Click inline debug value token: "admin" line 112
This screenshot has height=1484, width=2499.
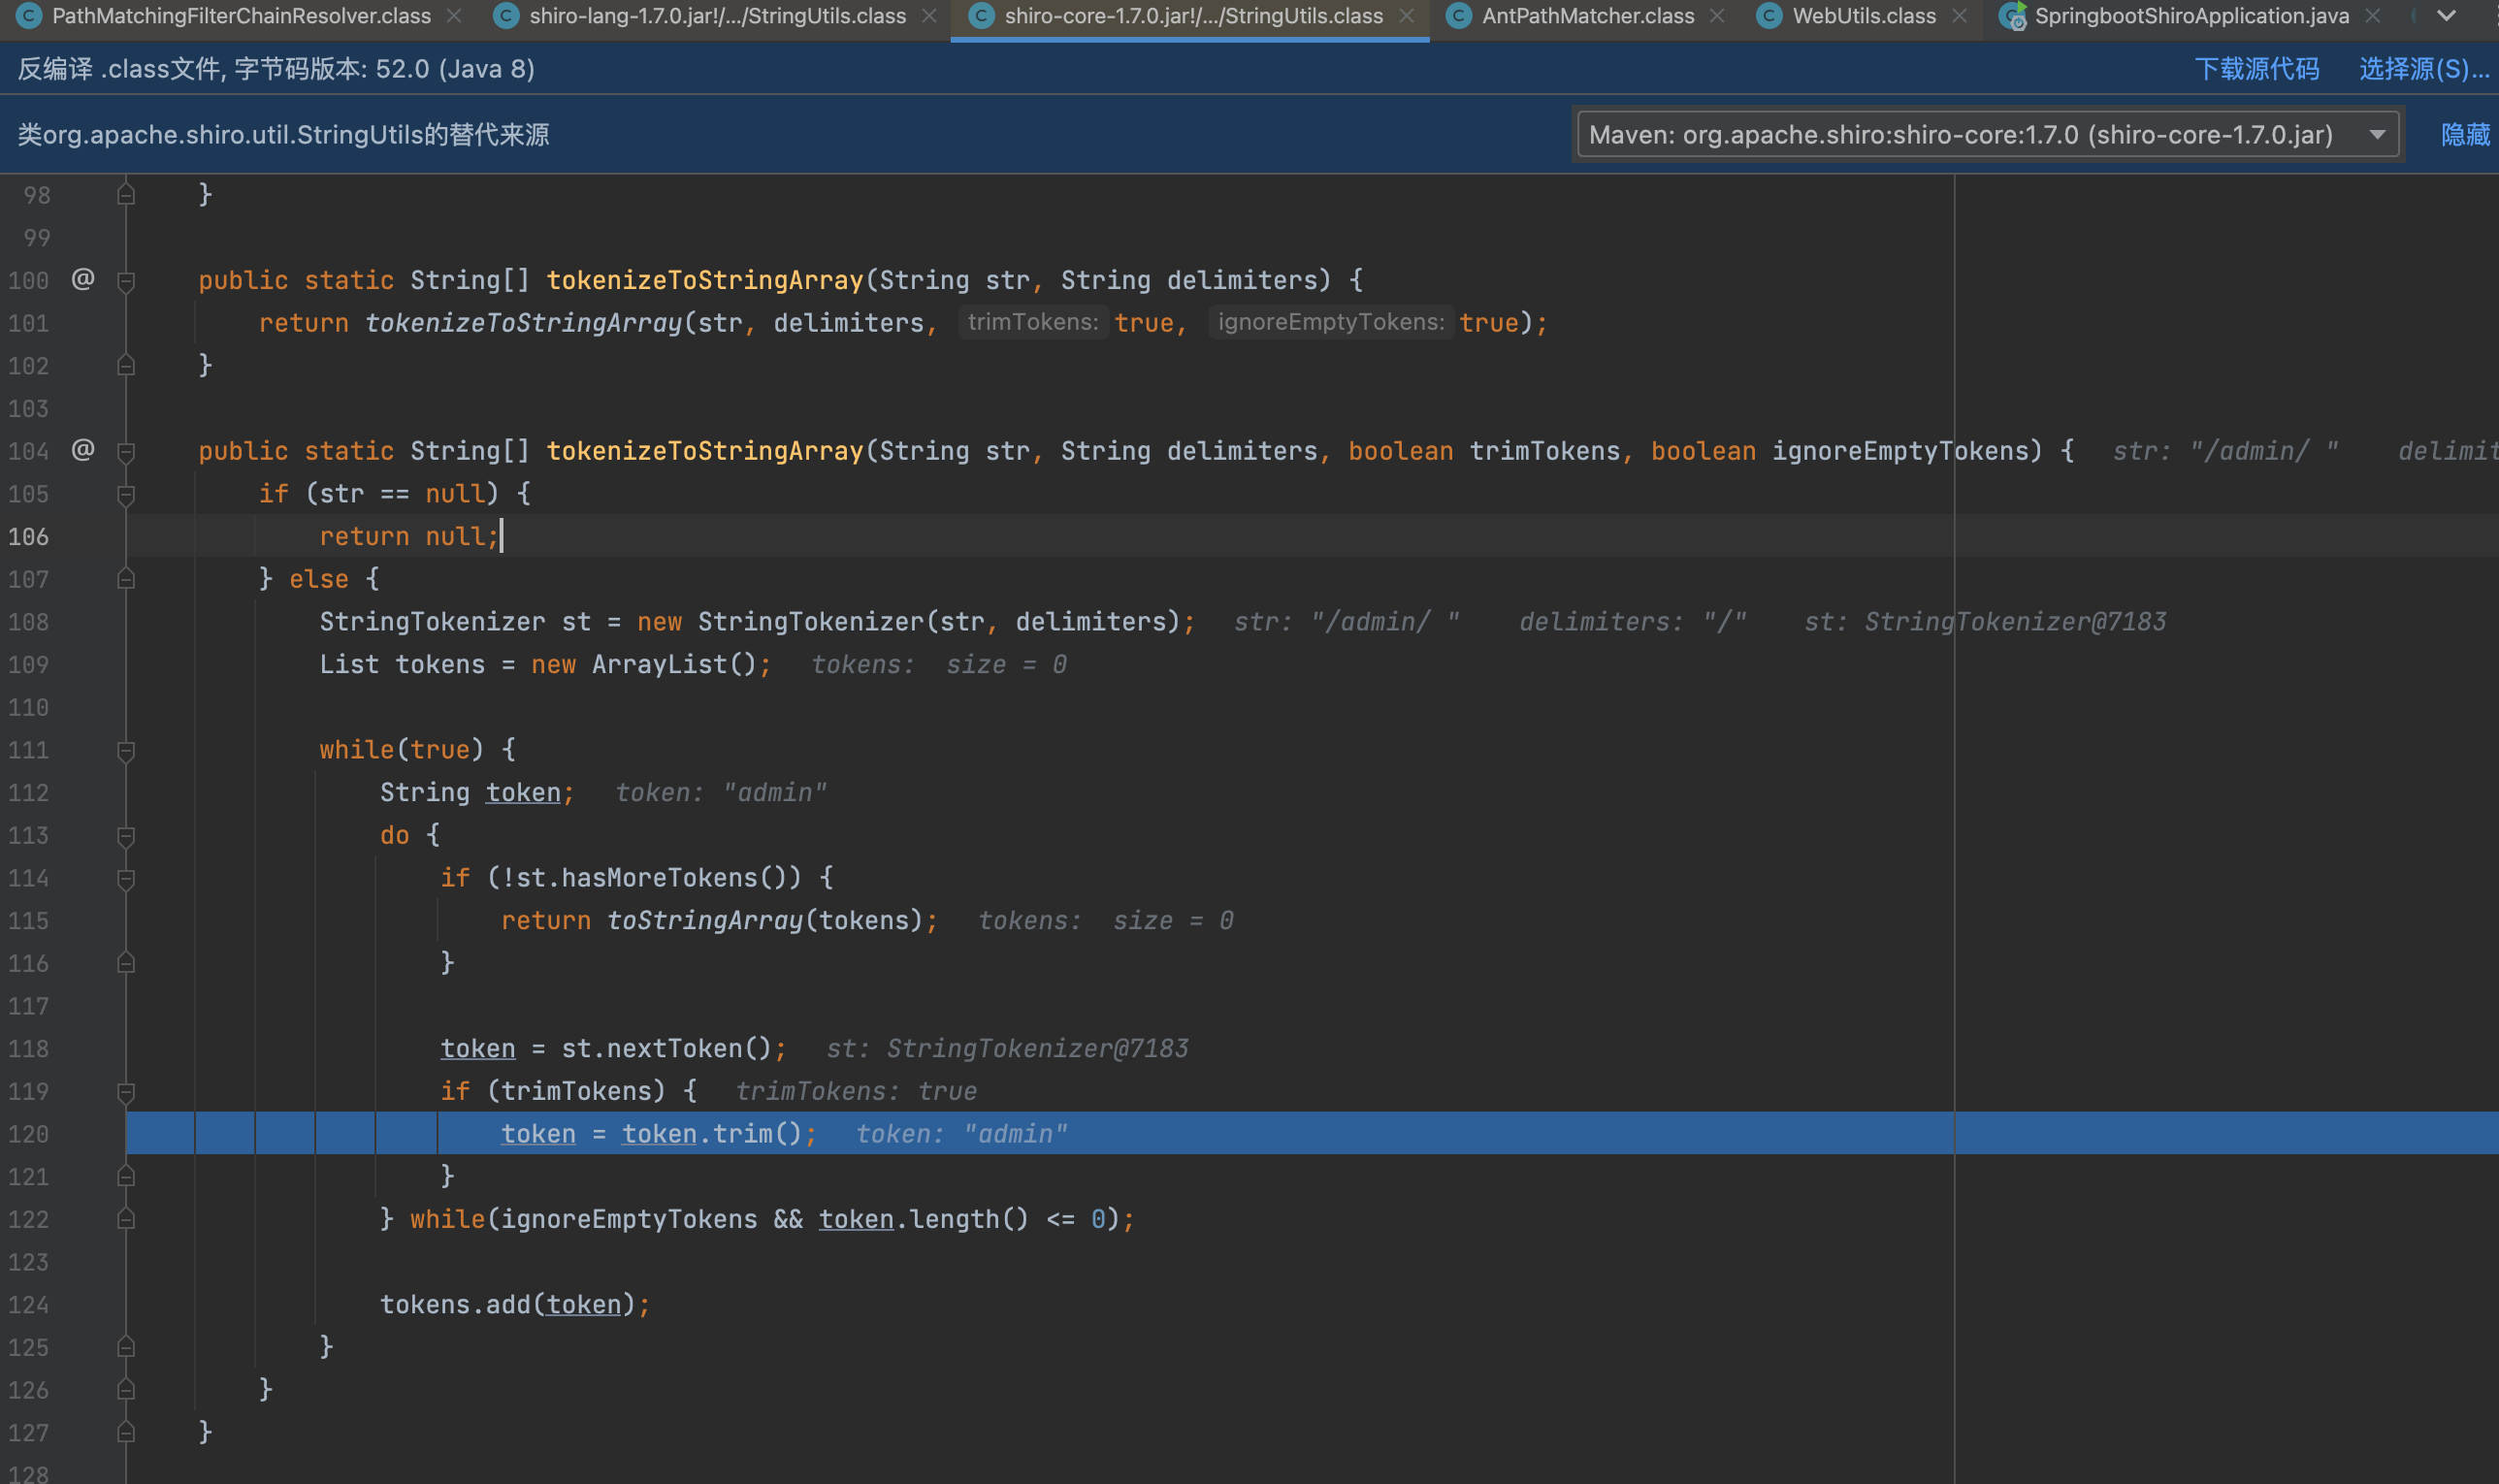[721, 793]
